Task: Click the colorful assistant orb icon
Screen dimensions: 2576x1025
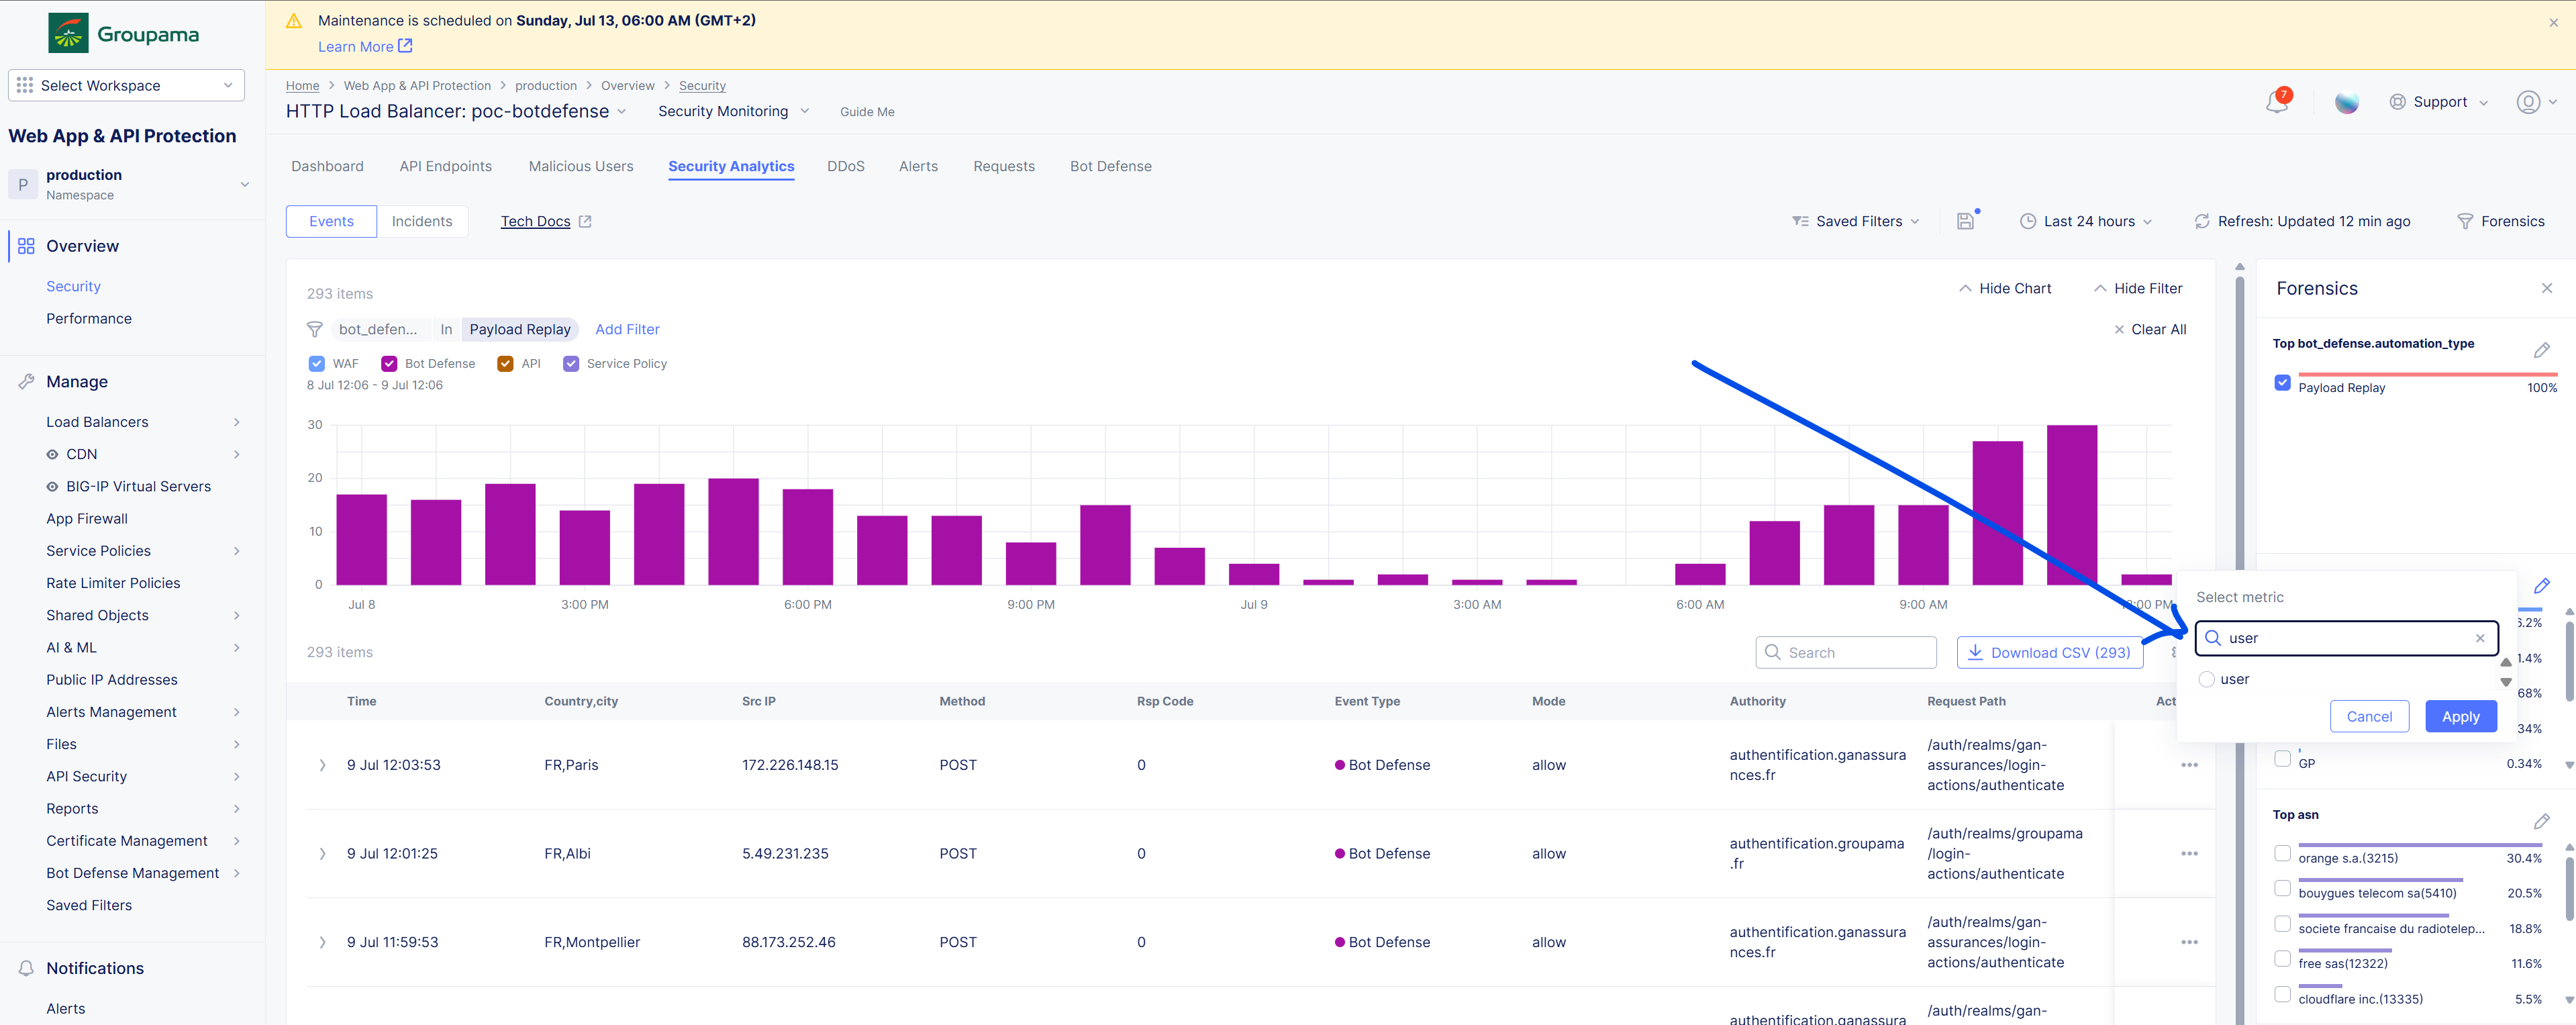Action: [2346, 102]
